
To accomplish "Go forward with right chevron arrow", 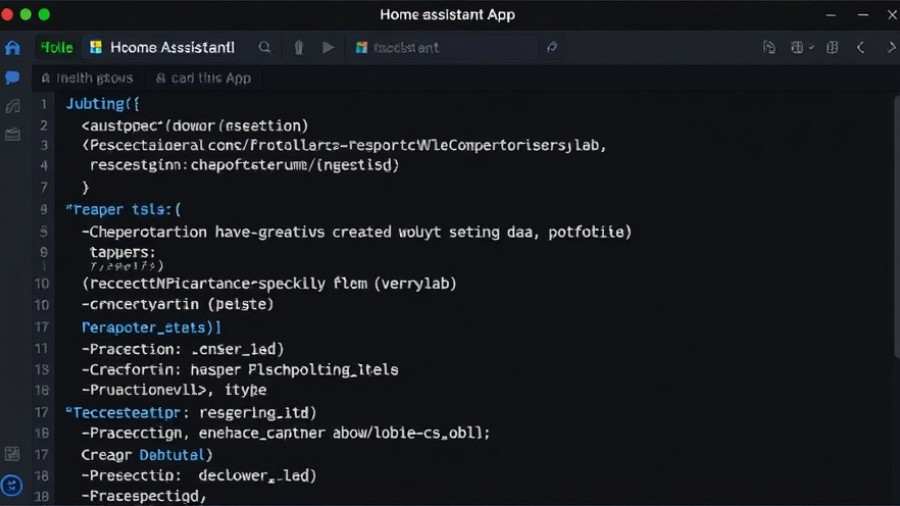I will coord(891,47).
